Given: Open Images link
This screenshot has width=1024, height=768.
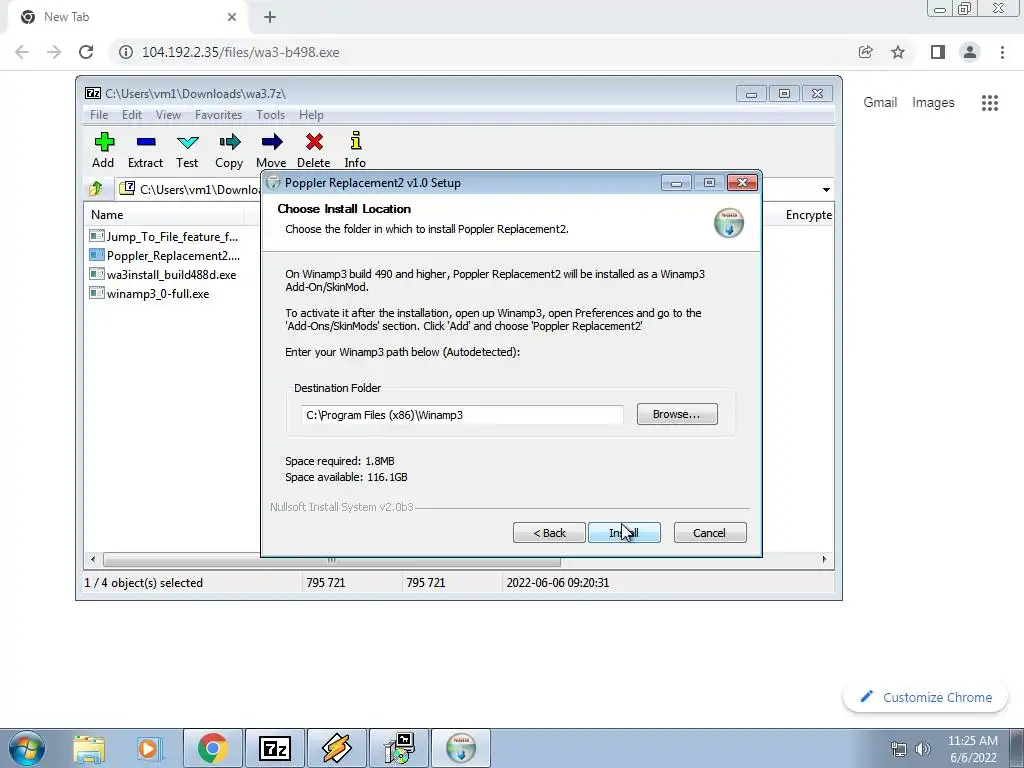Looking at the screenshot, I should [x=933, y=103].
